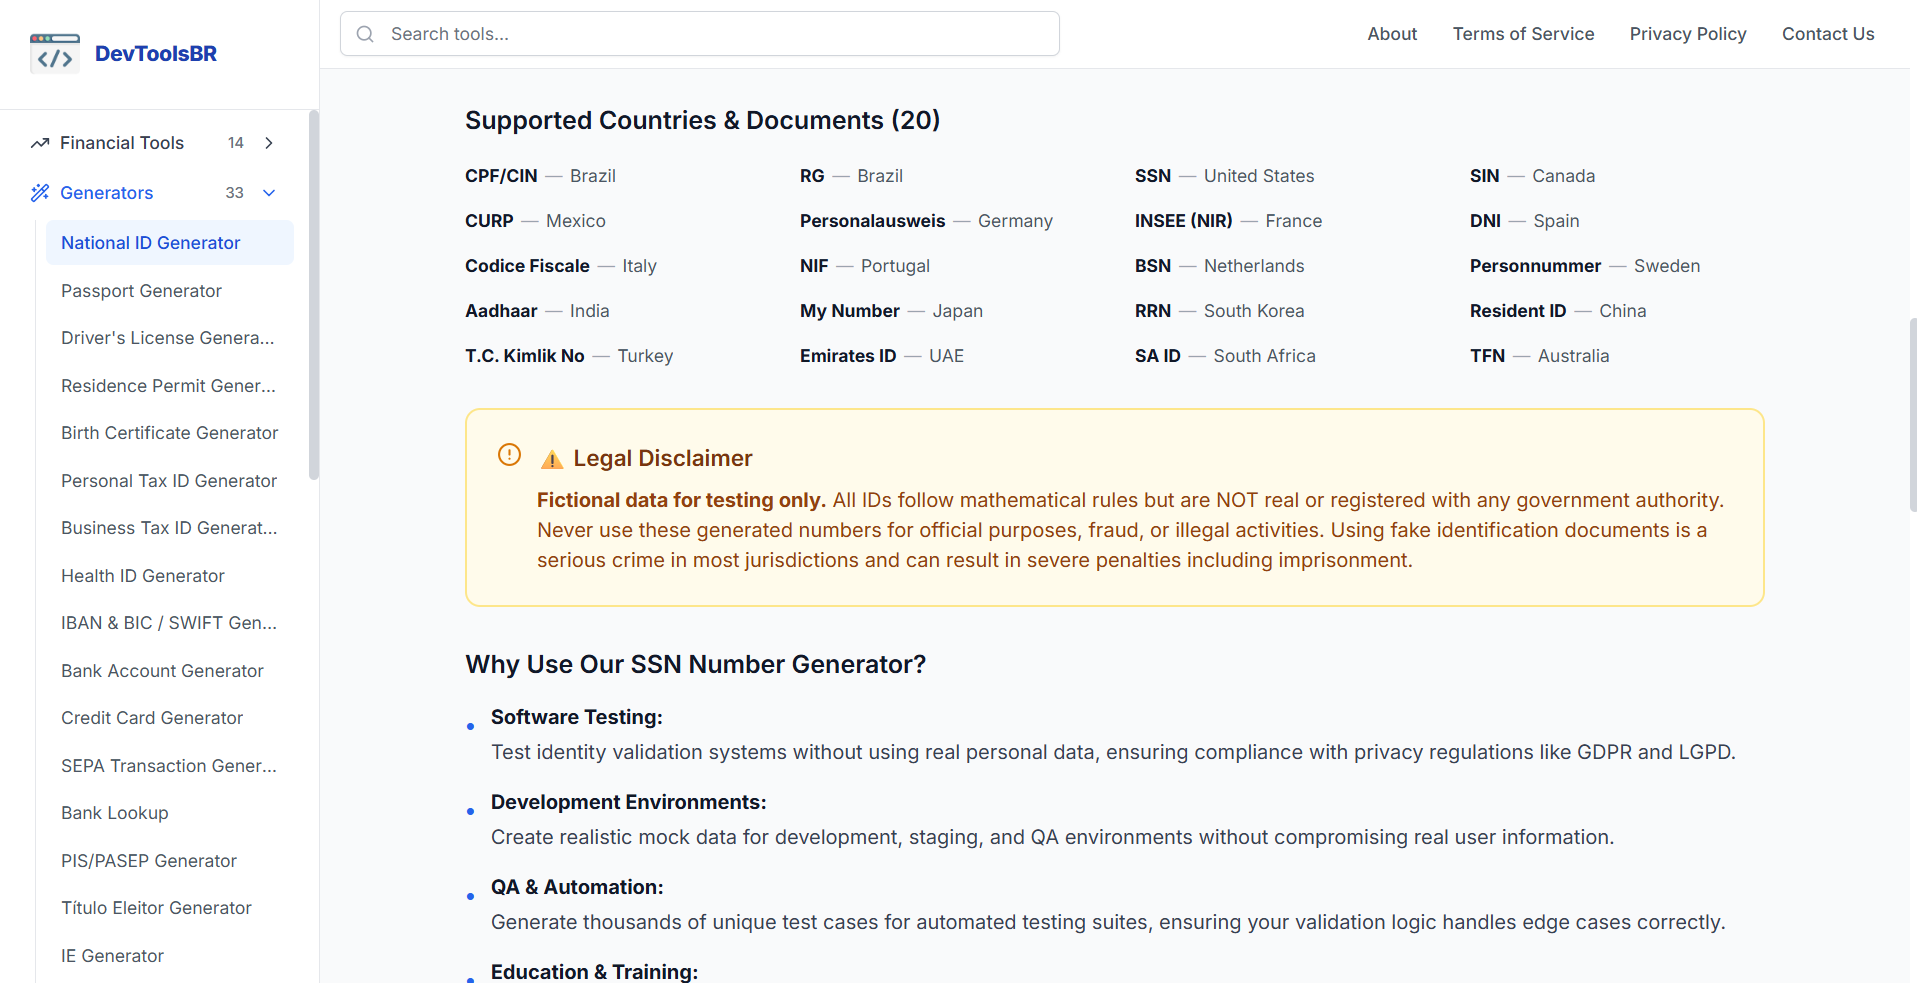The image size is (1917, 983).
Task: Click the sidebar vertical scrollbar
Action: coord(314,300)
